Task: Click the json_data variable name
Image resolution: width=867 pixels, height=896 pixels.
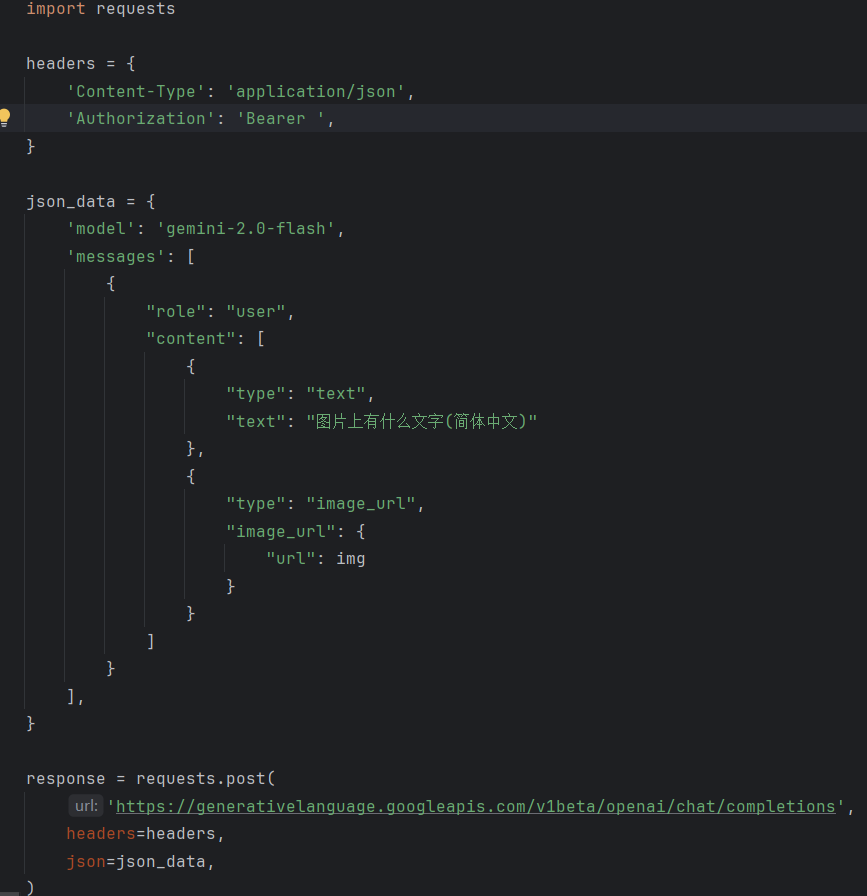Action: (x=71, y=202)
